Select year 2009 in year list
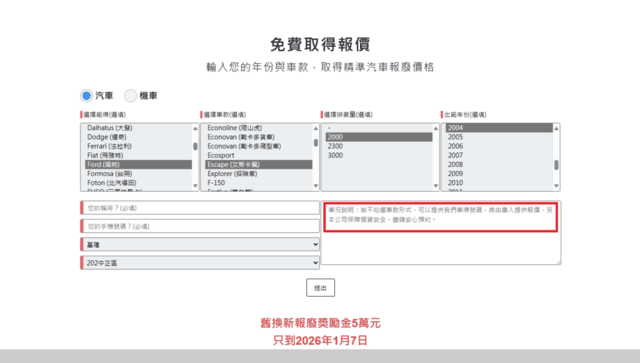The height and width of the screenshot is (363, 640). [499, 174]
